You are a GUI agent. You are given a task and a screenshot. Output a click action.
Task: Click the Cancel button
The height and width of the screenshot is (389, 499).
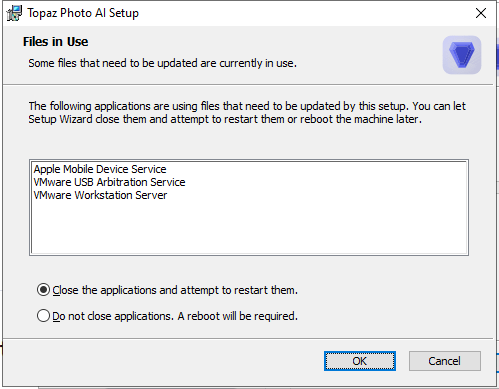tap(445, 361)
